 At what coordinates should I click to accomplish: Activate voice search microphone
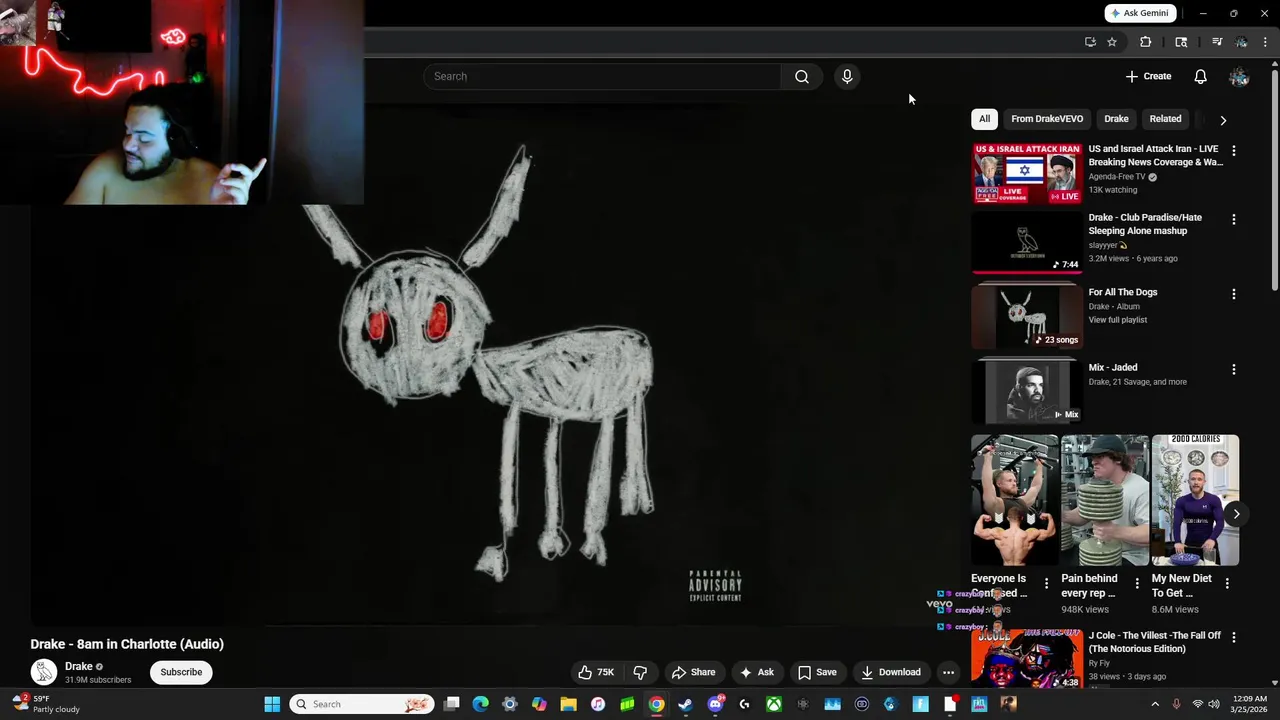click(x=847, y=76)
